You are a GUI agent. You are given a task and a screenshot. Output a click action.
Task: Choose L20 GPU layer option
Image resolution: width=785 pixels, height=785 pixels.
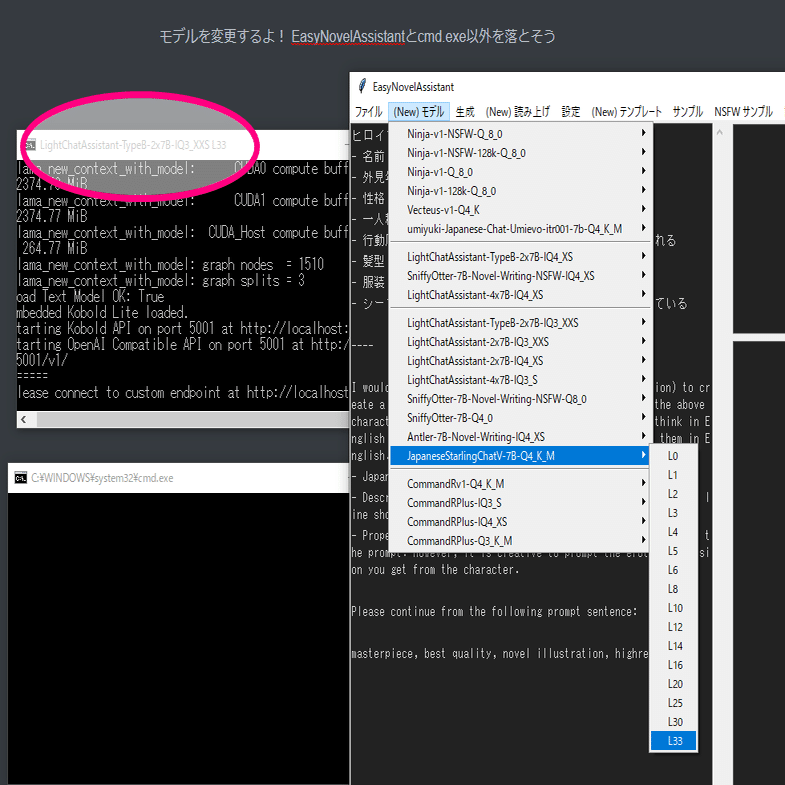tap(673, 684)
